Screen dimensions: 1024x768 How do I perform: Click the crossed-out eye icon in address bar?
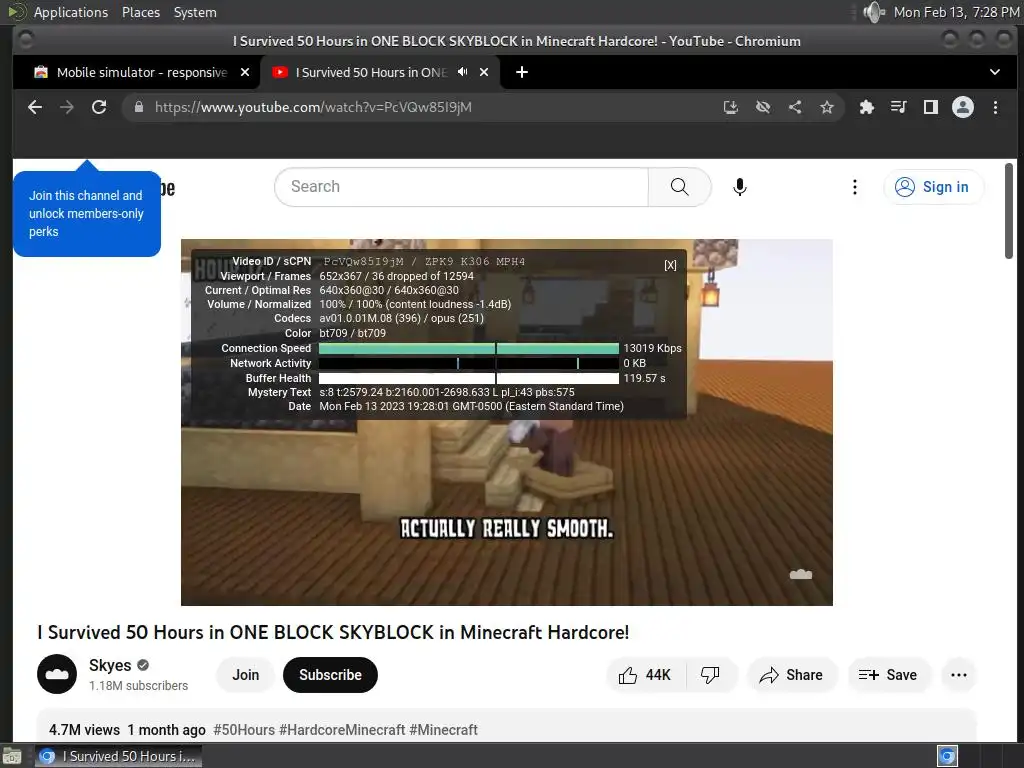[763, 107]
